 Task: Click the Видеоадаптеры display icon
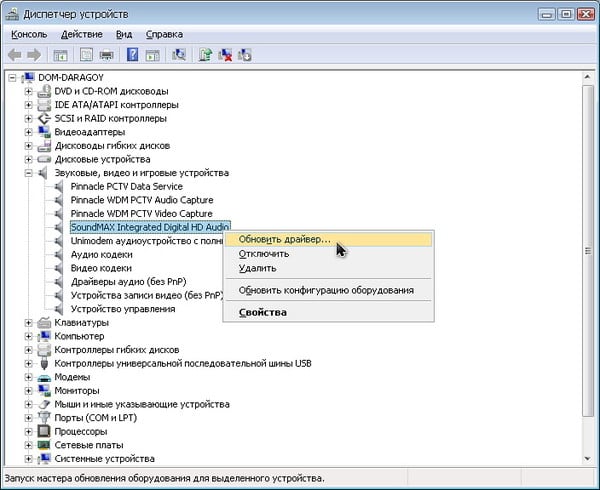[44, 132]
